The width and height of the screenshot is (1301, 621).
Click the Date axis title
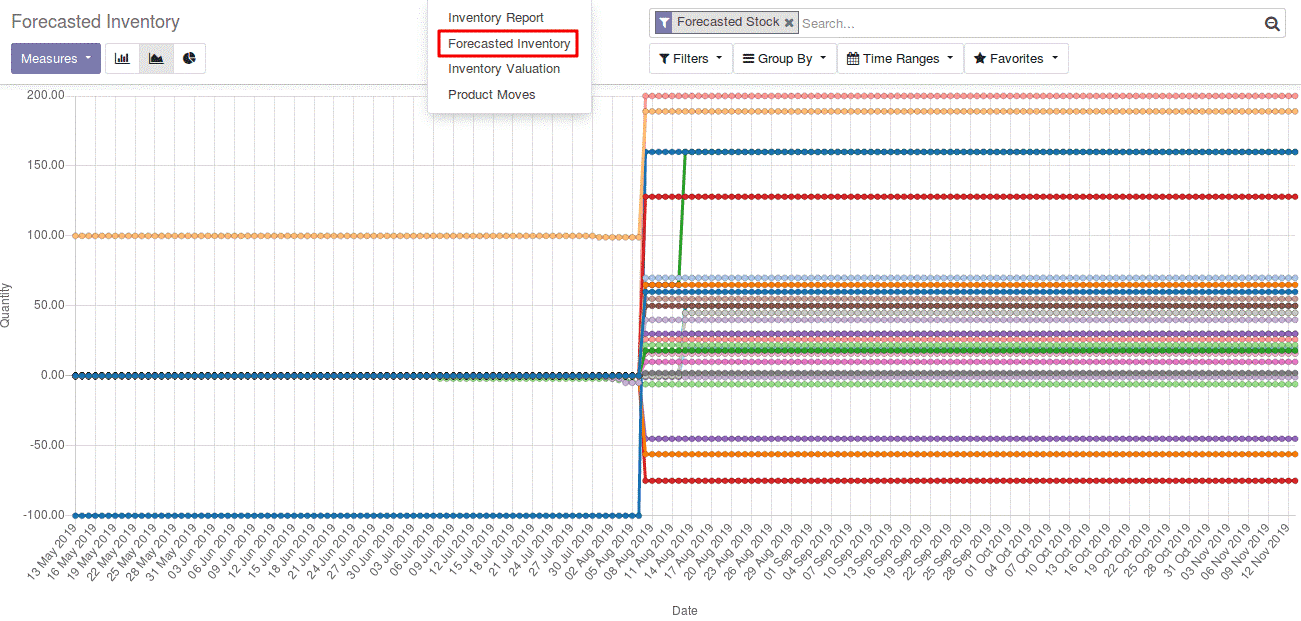coord(685,610)
